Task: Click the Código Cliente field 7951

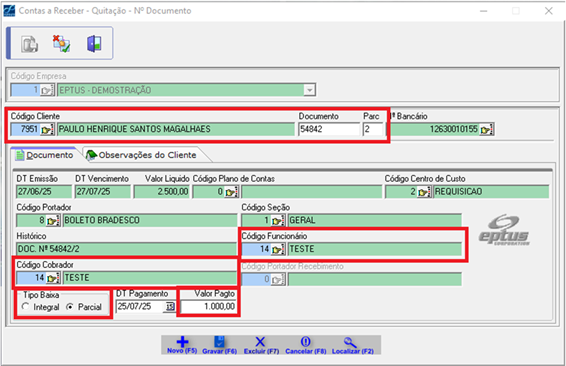Action: click(25, 129)
